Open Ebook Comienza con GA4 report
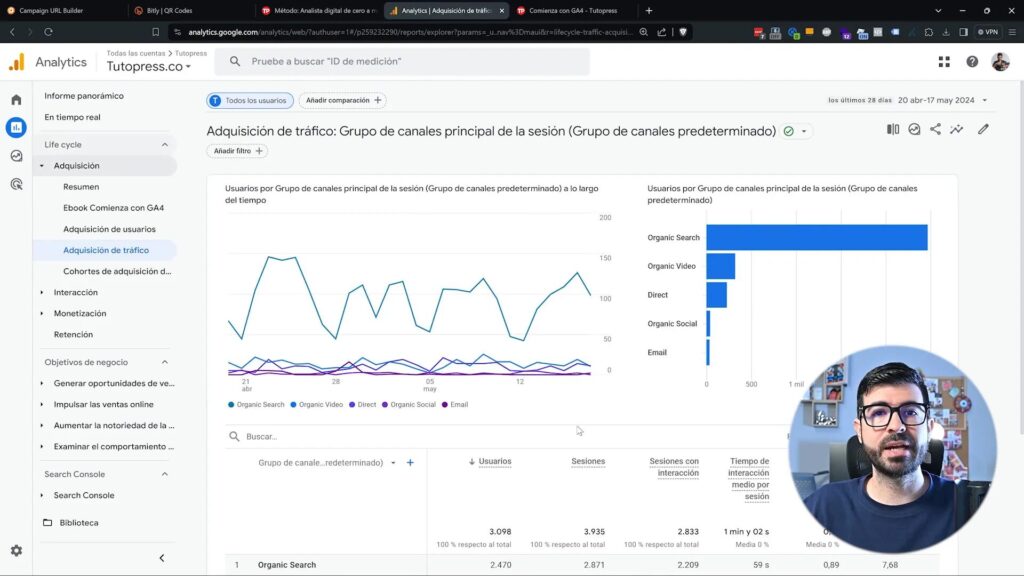Image resolution: width=1024 pixels, height=576 pixels. pyautogui.click(x=114, y=208)
